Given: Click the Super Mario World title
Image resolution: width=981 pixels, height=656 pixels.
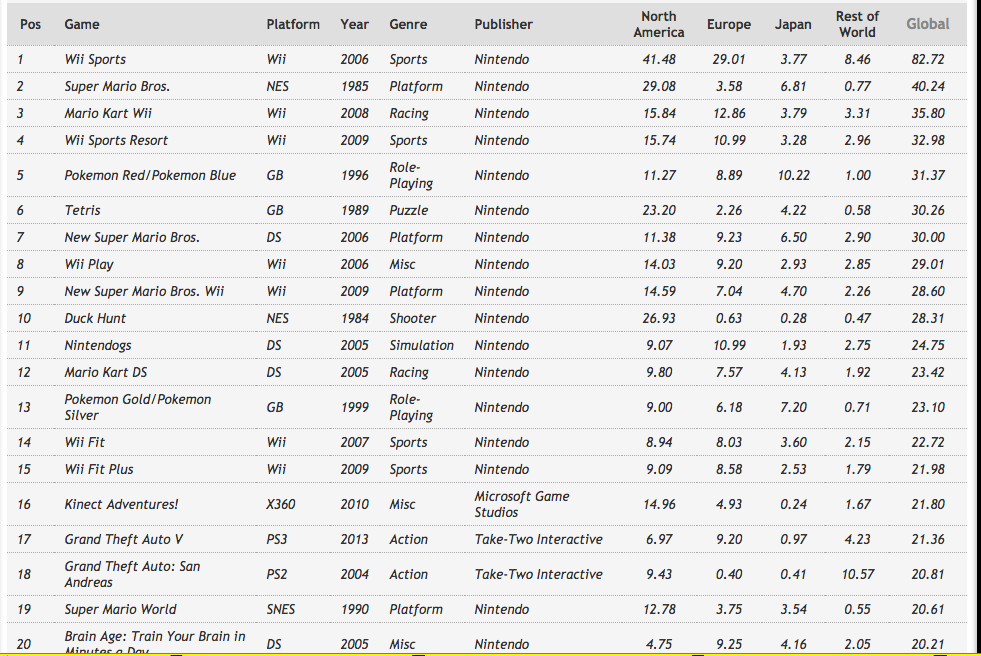Looking at the screenshot, I should pos(120,610).
